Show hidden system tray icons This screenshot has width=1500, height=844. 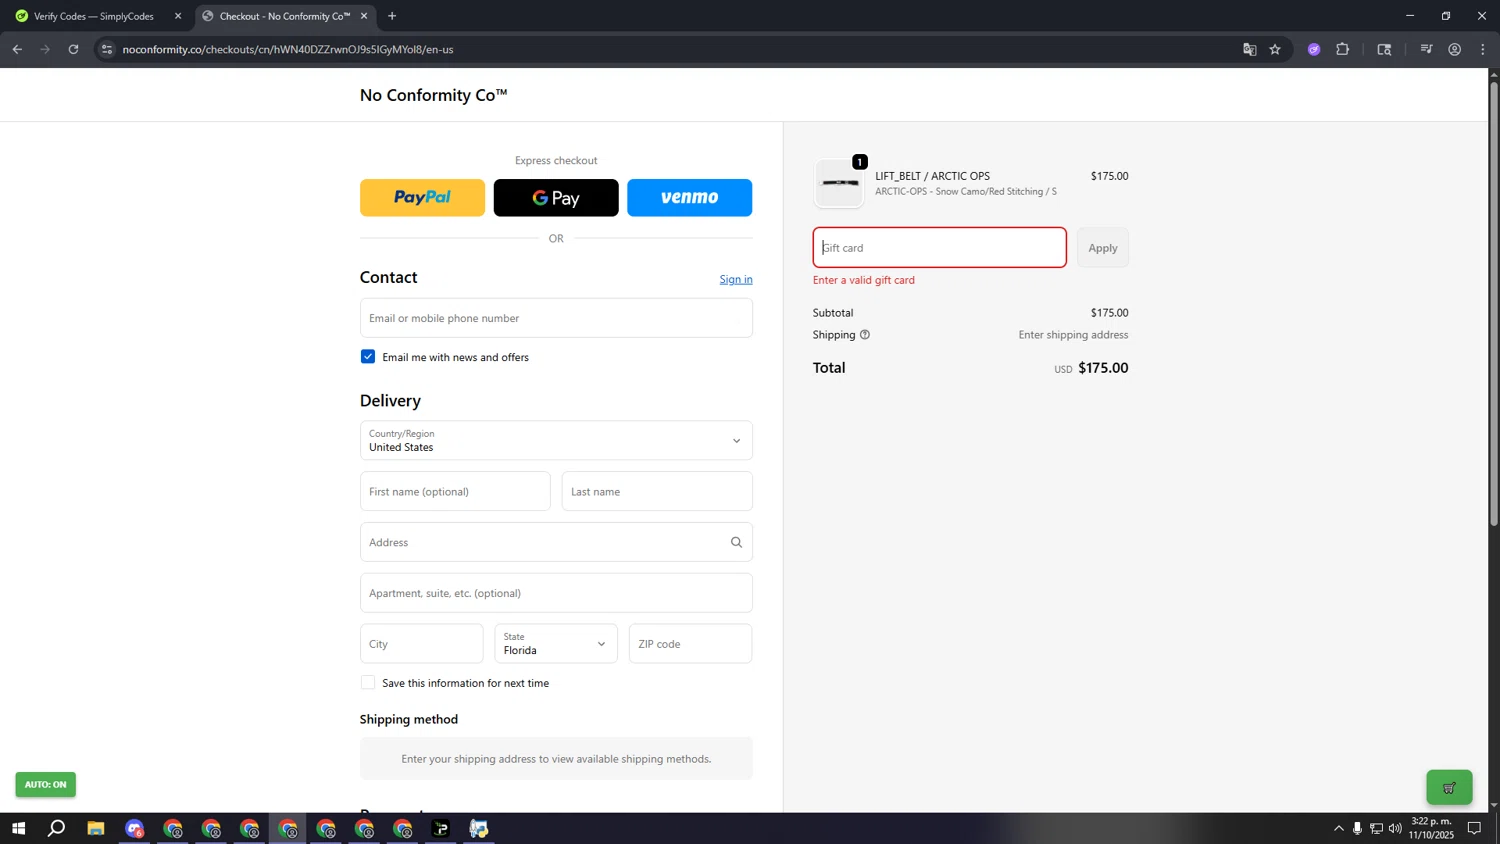pos(1339,828)
